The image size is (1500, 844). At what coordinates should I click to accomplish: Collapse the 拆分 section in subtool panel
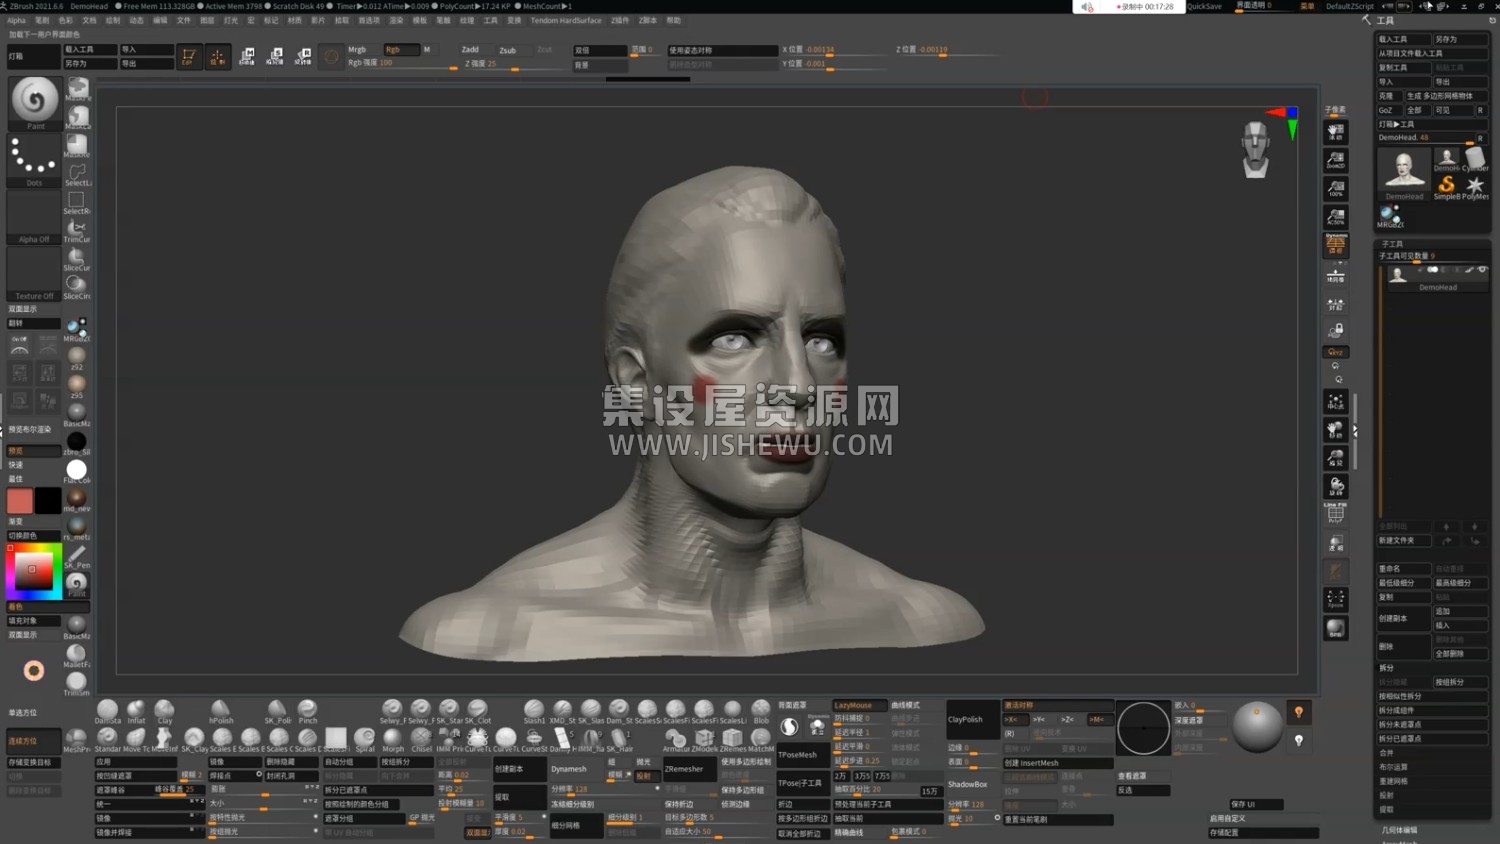(1387, 668)
